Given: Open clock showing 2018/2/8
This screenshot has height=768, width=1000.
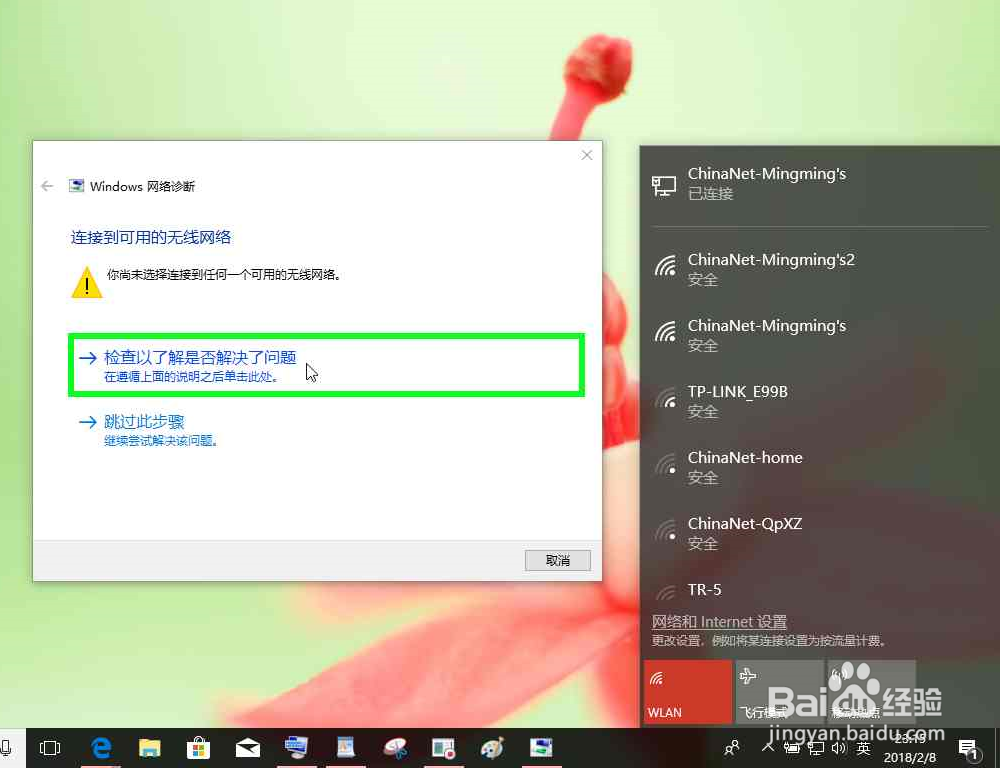Looking at the screenshot, I should pos(910,748).
